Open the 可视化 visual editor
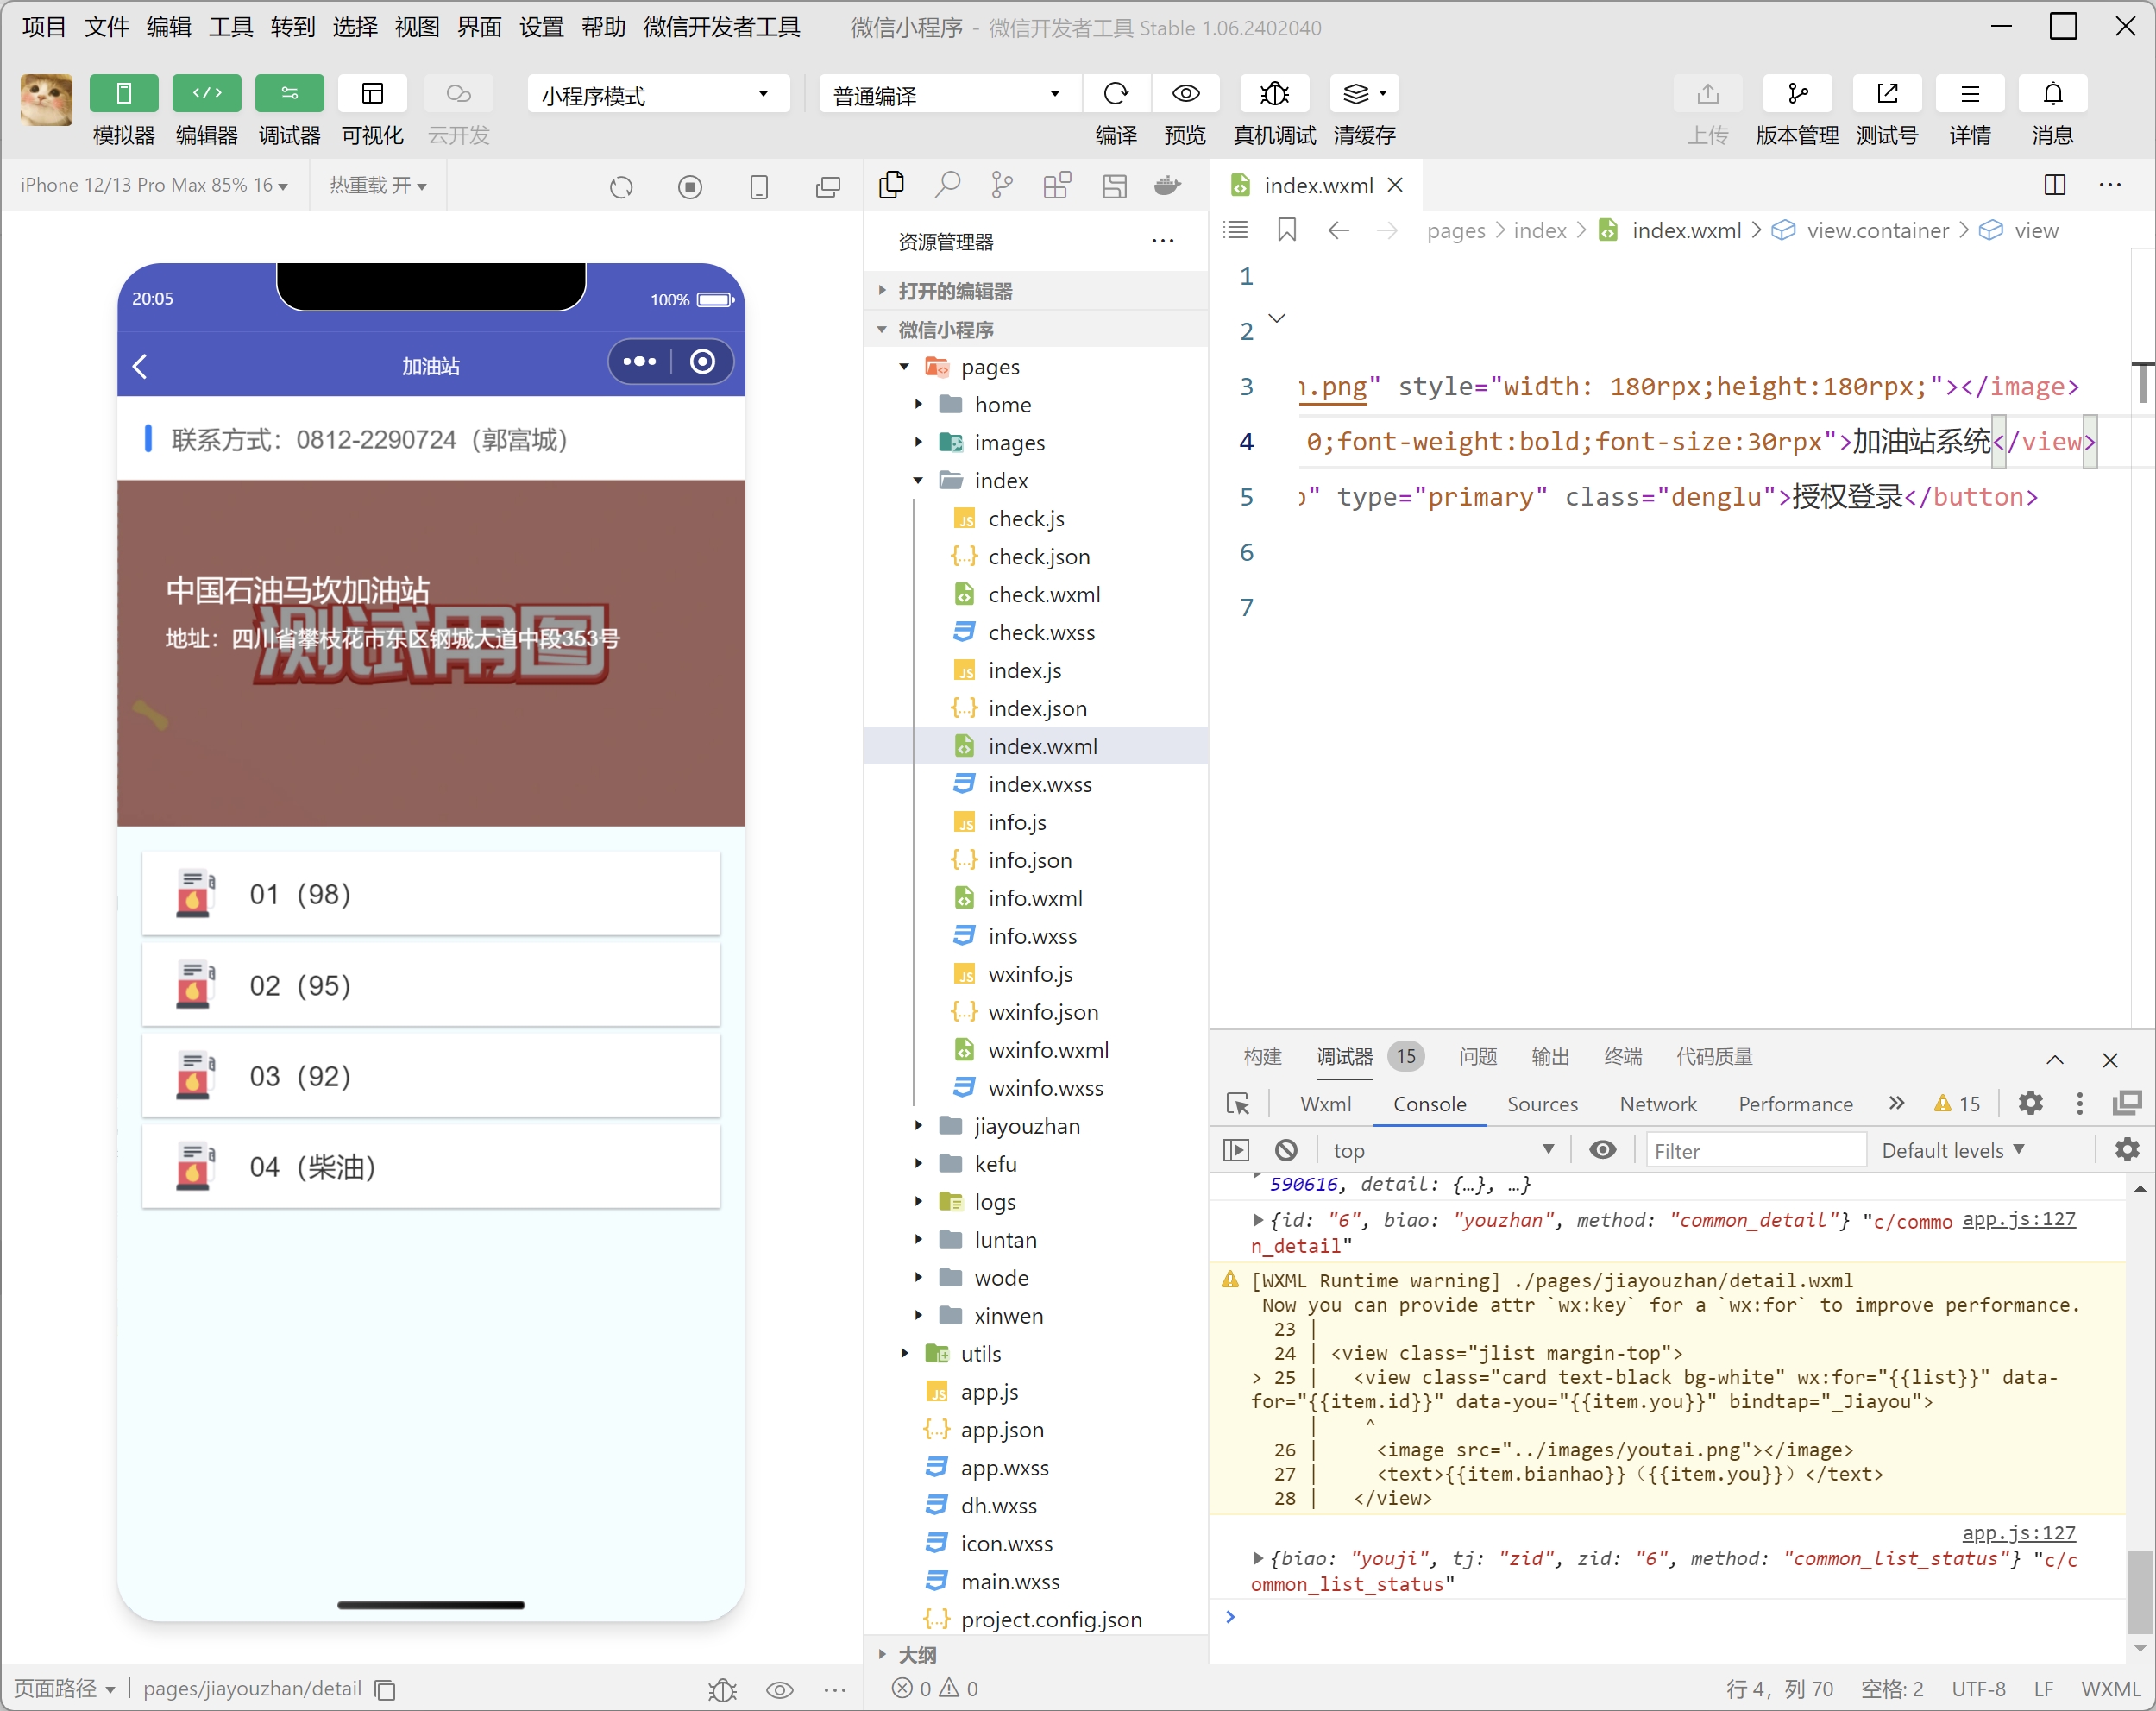The height and width of the screenshot is (1711, 2156). click(372, 94)
